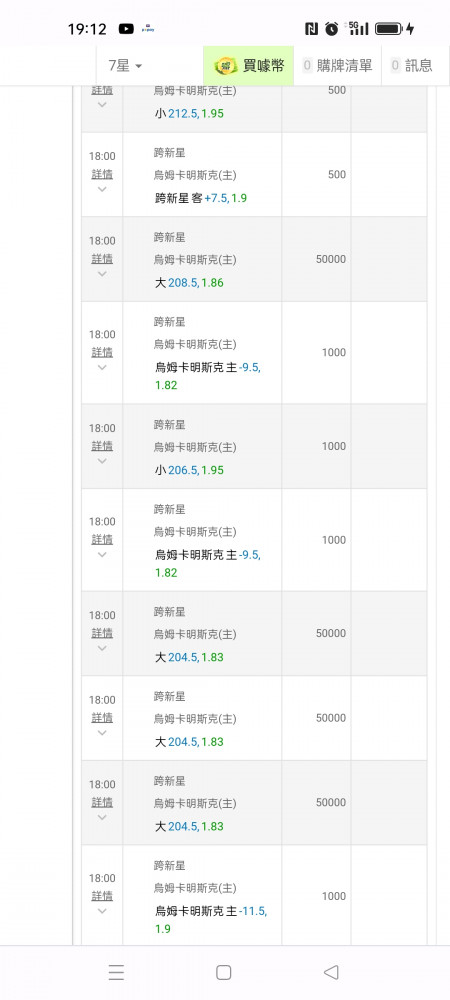Viewport: 450px width, 1000px height.
Task: Click the 50000 amount in 大 208.5 row
Action: coord(331,259)
